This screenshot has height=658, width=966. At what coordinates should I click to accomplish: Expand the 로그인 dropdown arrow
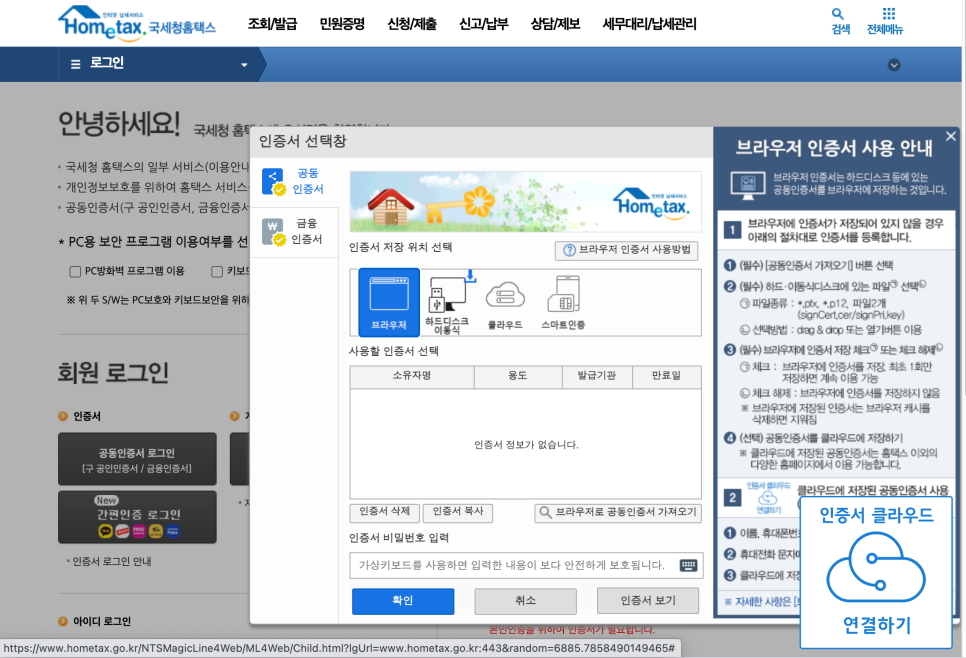coord(244,64)
